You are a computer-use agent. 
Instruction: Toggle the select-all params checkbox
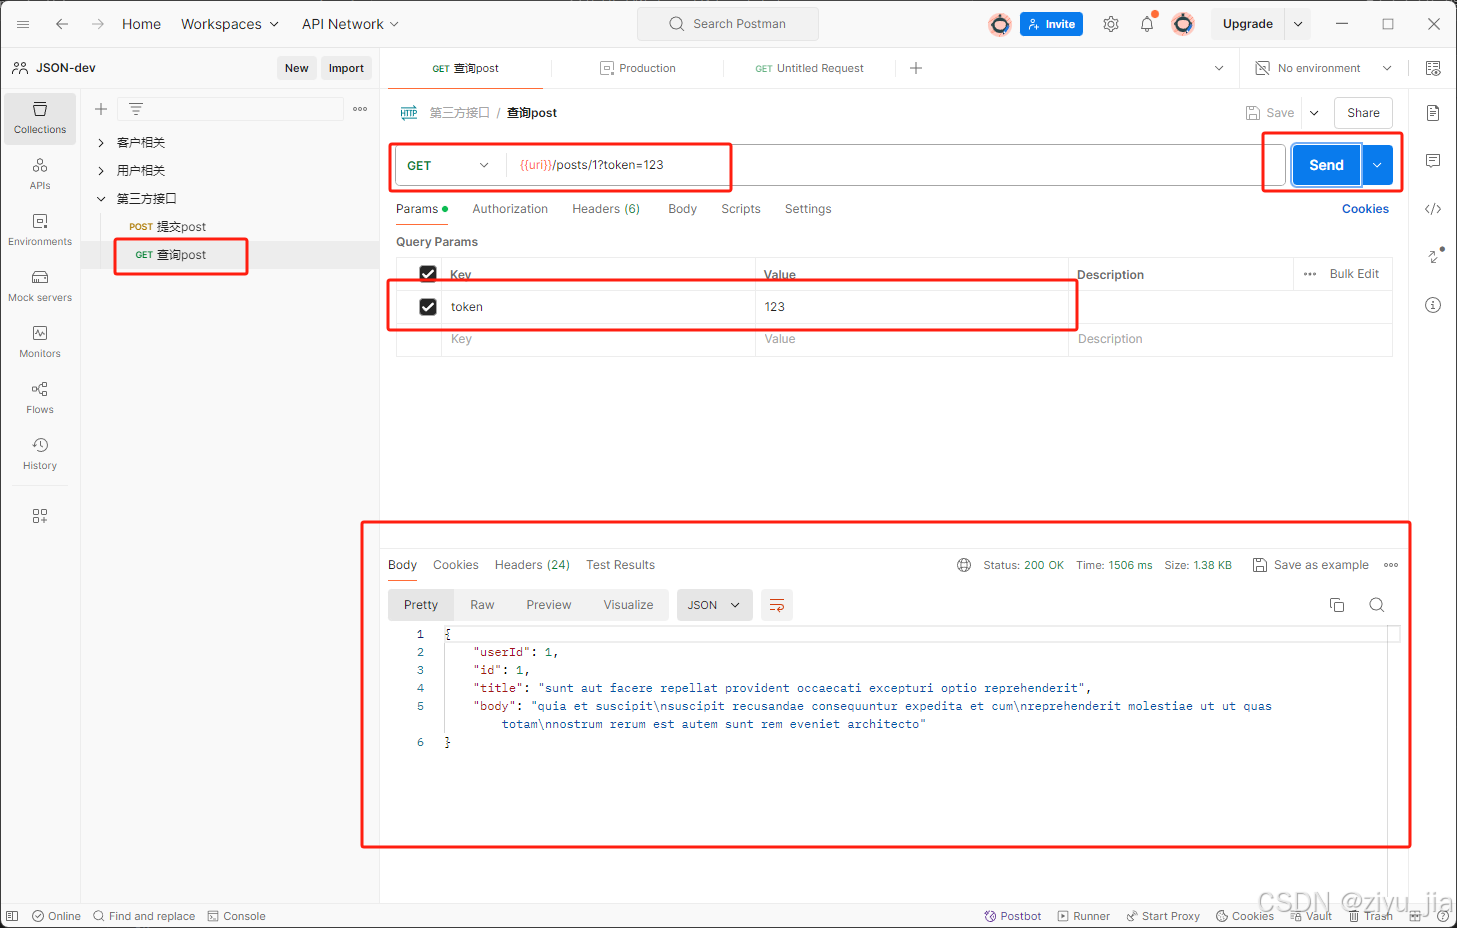pos(428,273)
